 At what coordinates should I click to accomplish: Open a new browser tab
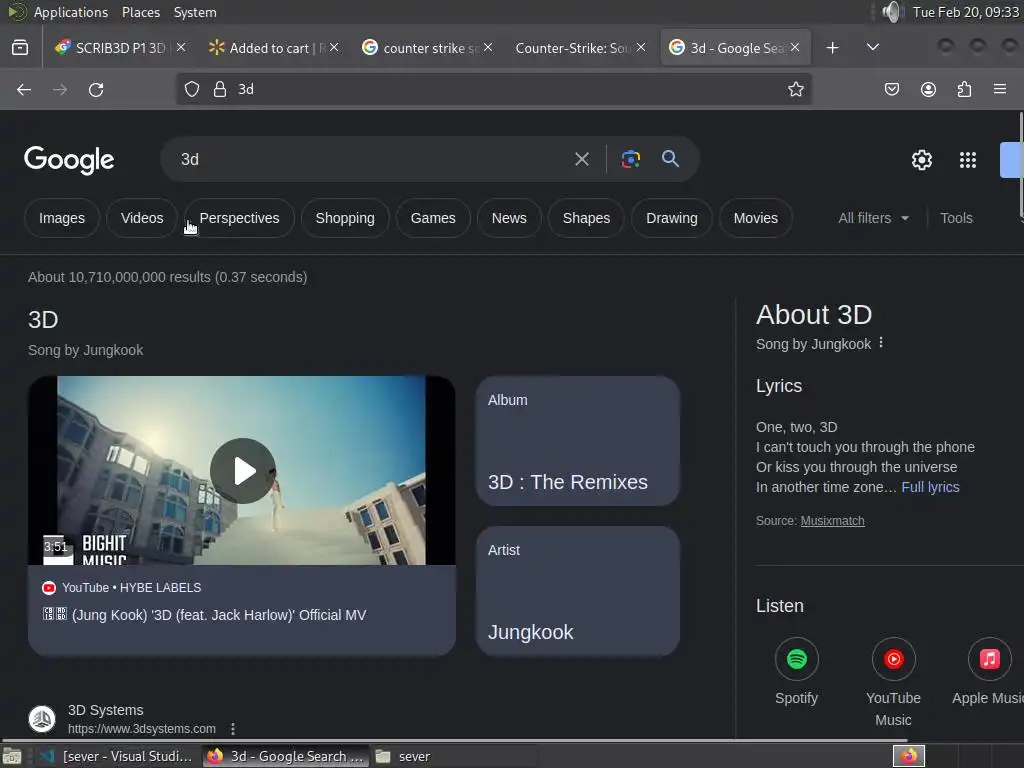[x=832, y=48]
